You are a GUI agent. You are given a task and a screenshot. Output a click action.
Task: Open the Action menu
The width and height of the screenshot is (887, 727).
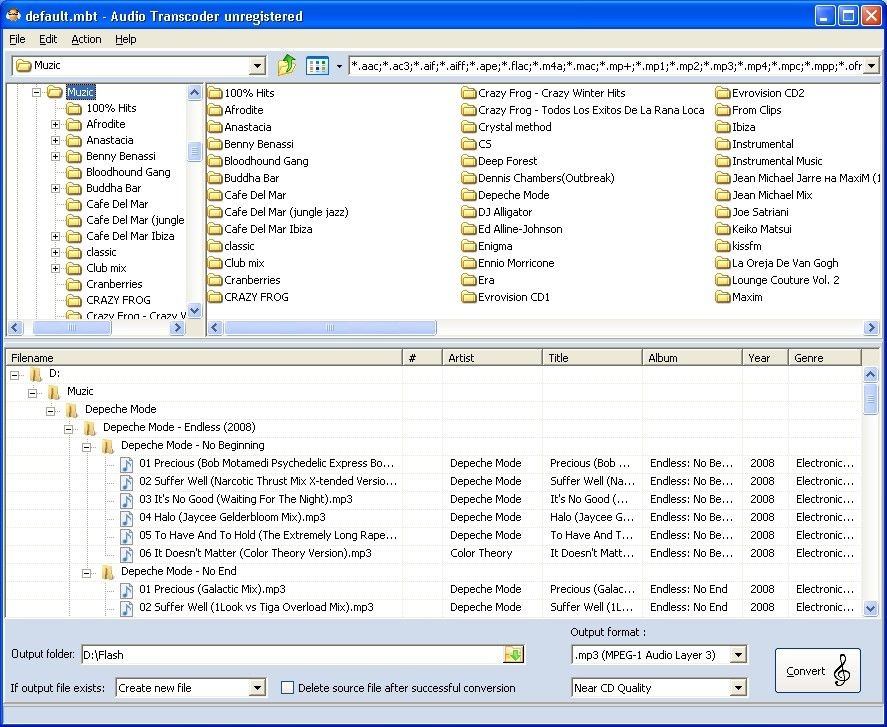click(x=86, y=39)
